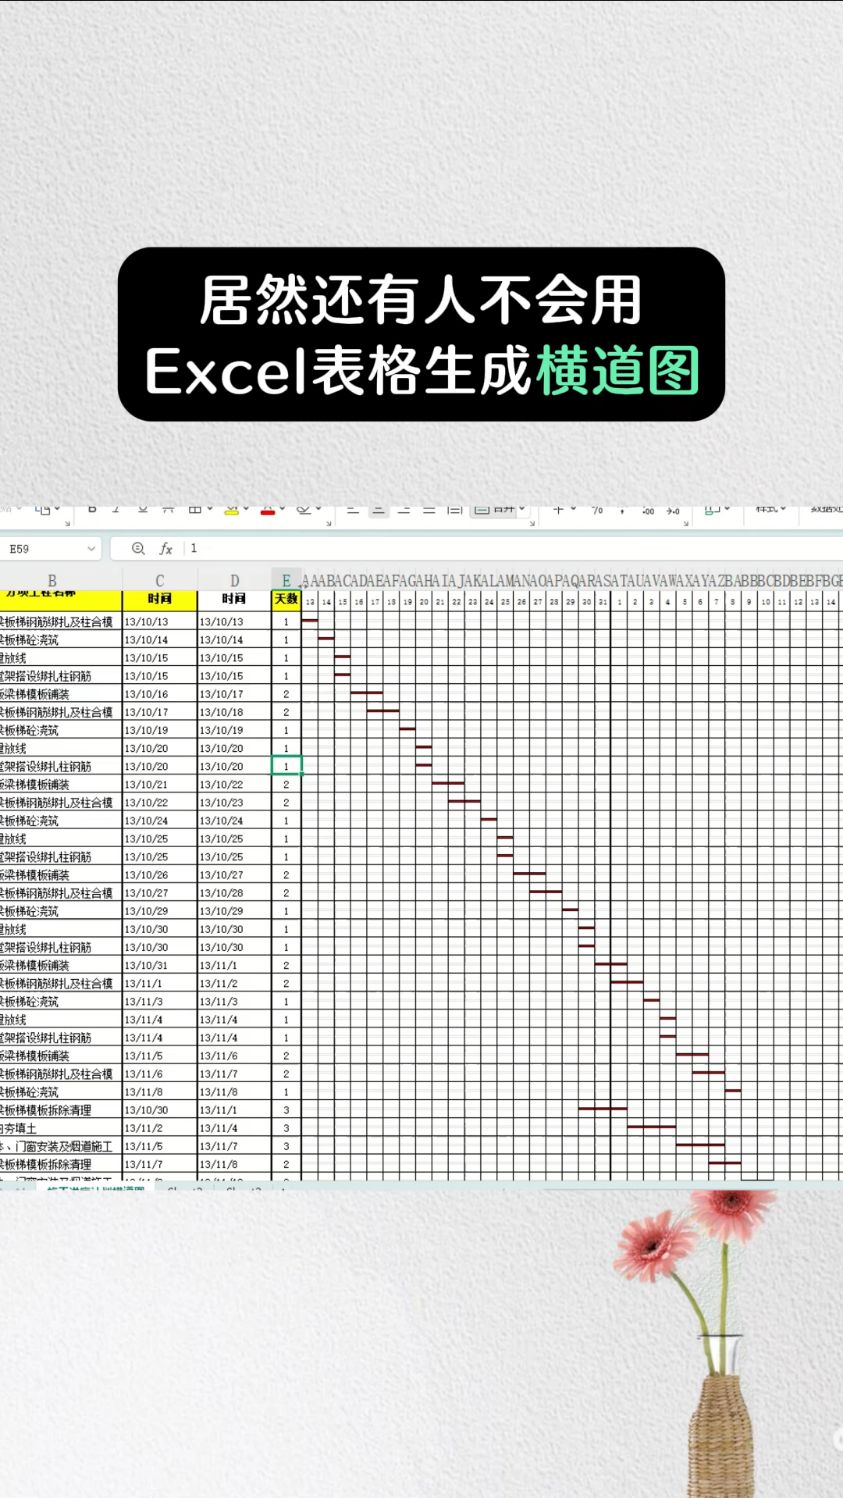Click the day 20 timeline header cell

[424, 601]
